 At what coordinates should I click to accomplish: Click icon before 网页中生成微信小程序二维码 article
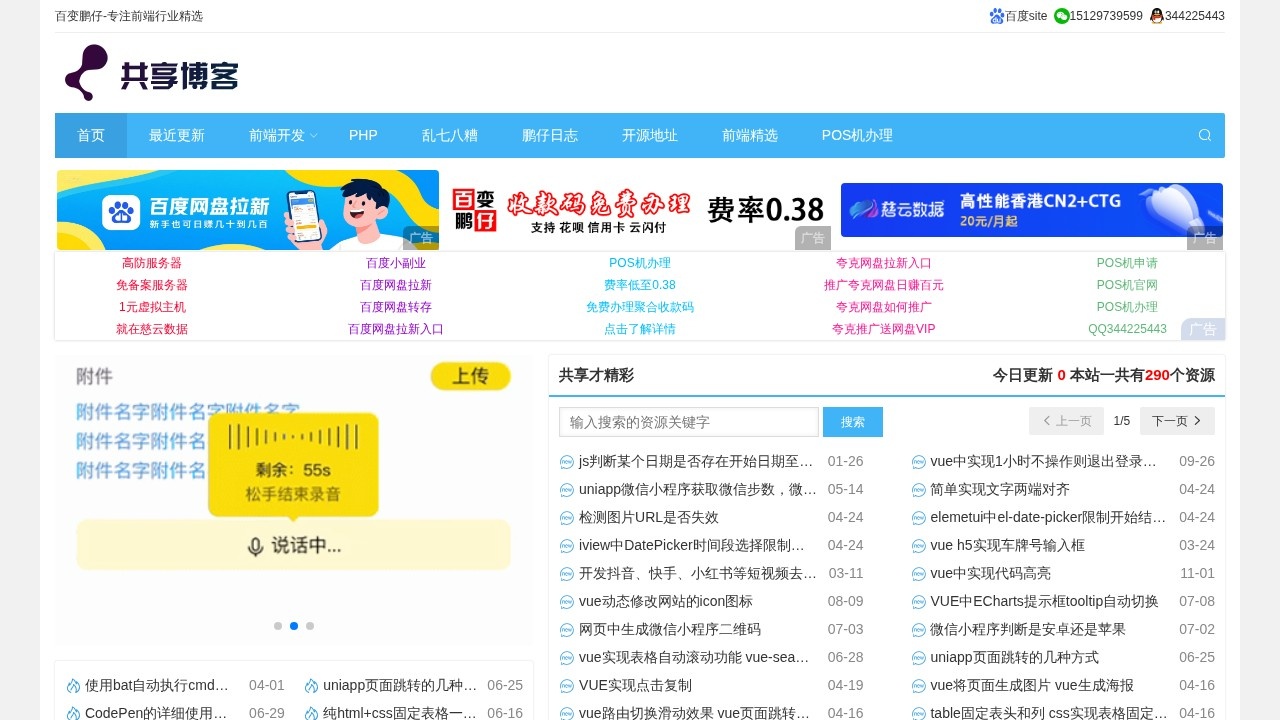click(567, 630)
